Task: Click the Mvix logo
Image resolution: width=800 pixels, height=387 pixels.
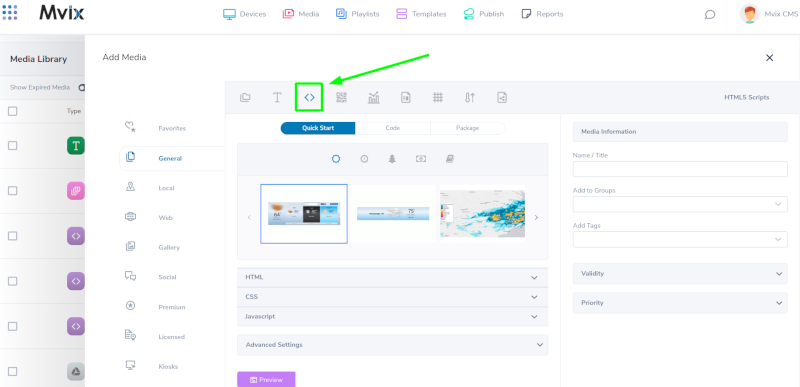Action: coord(62,13)
